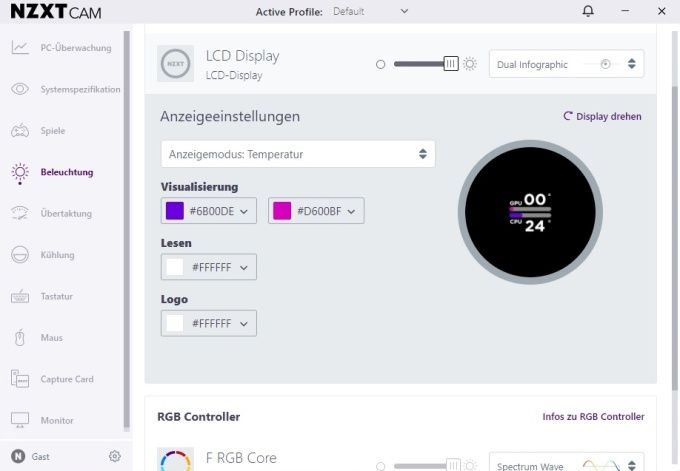
Task: Click Display drehen to rotate display
Action: tap(602, 116)
